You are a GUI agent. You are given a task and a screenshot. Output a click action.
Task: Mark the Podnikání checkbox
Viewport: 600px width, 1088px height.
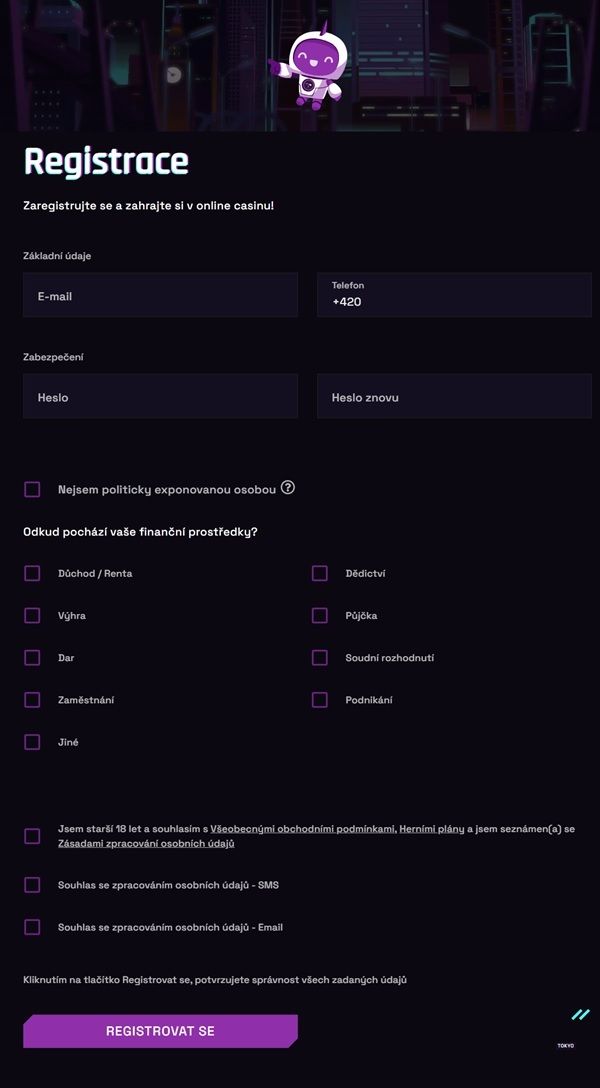point(320,700)
